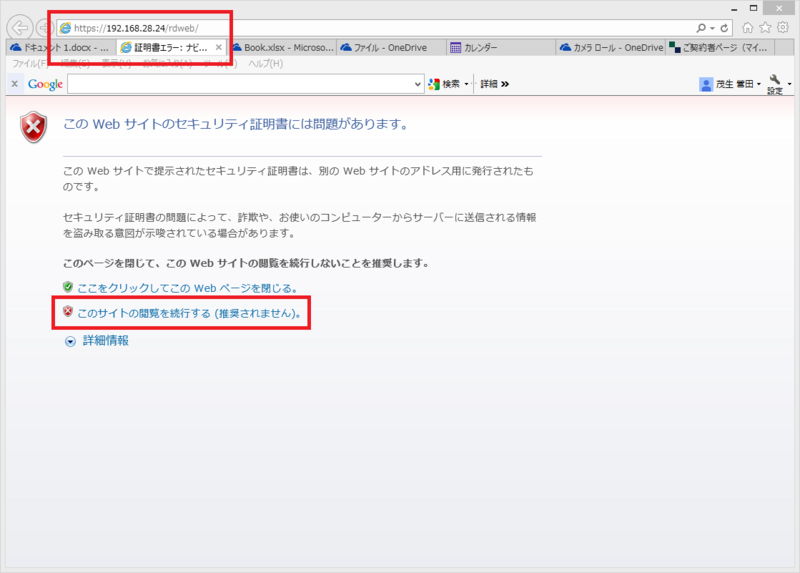This screenshot has width=800, height=573.
Task: Switch to the ご契約者ページ tab
Action: tap(720, 47)
